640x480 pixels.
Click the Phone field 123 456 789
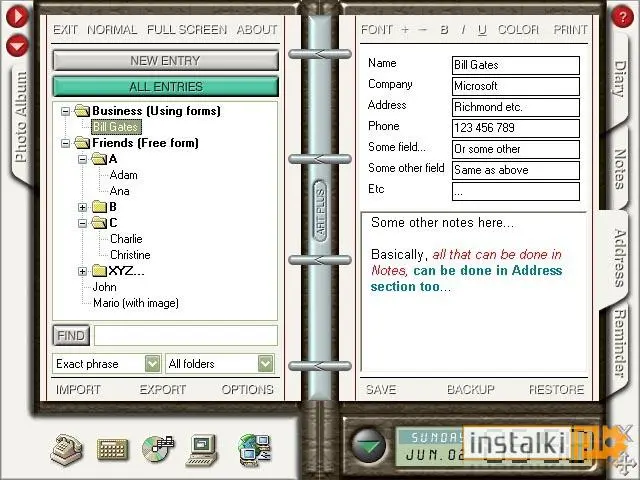(516, 128)
